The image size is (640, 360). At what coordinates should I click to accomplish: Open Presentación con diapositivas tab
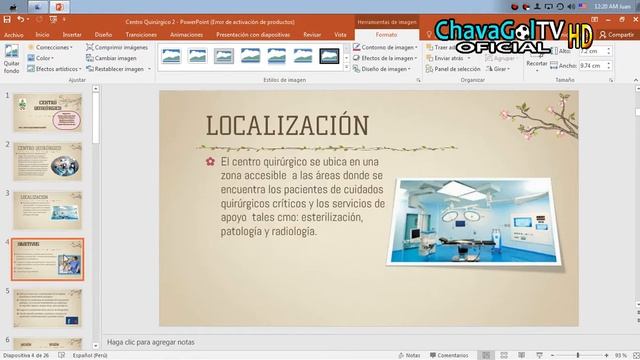click(x=253, y=35)
